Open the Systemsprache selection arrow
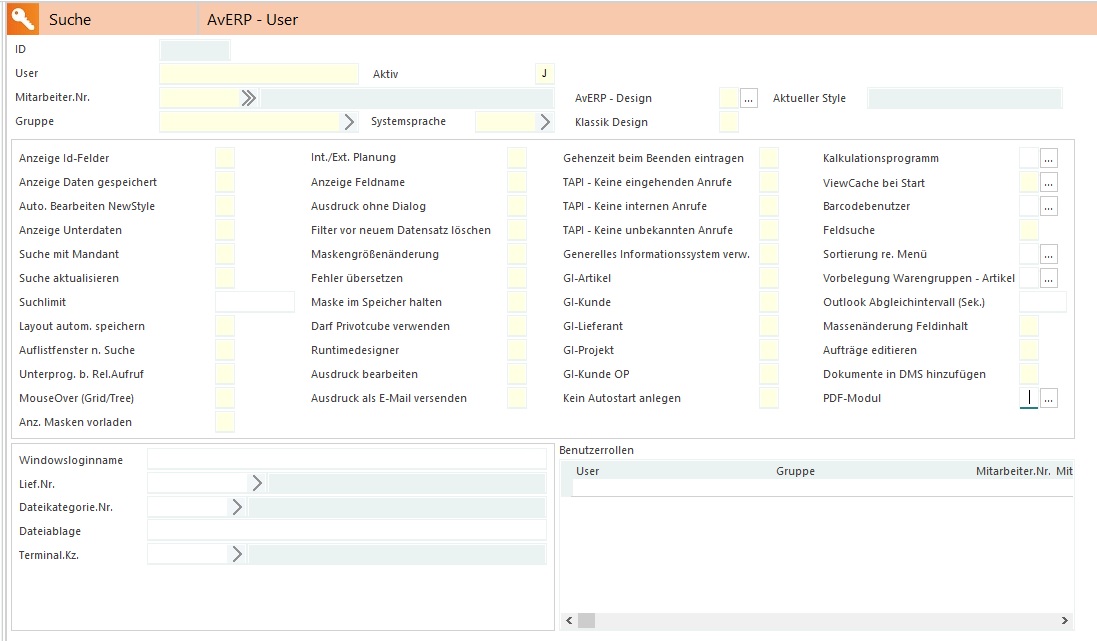 545,122
